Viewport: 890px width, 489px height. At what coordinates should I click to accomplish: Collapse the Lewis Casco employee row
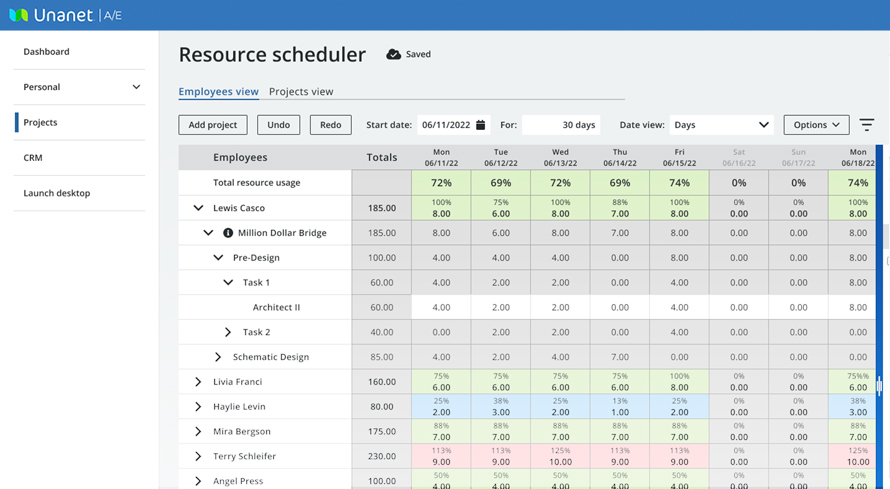tap(198, 208)
